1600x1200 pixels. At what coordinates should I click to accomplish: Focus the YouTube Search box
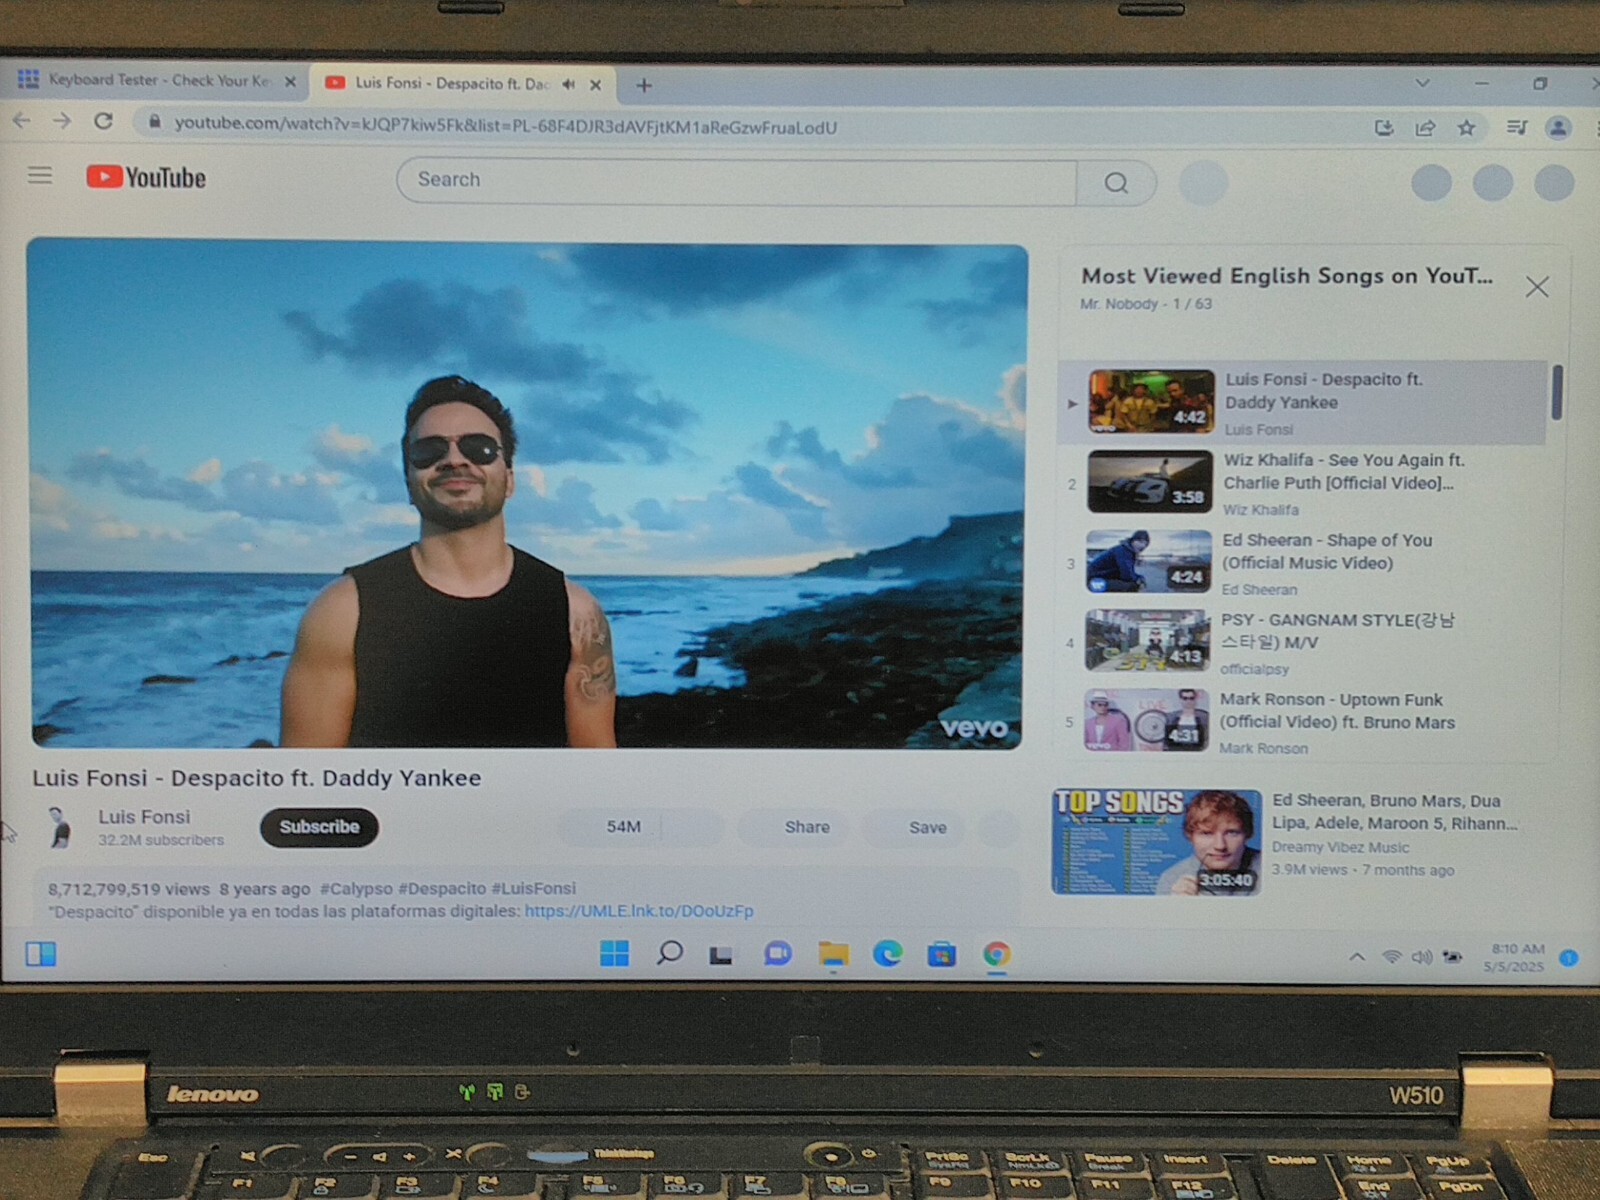(x=736, y=180)
